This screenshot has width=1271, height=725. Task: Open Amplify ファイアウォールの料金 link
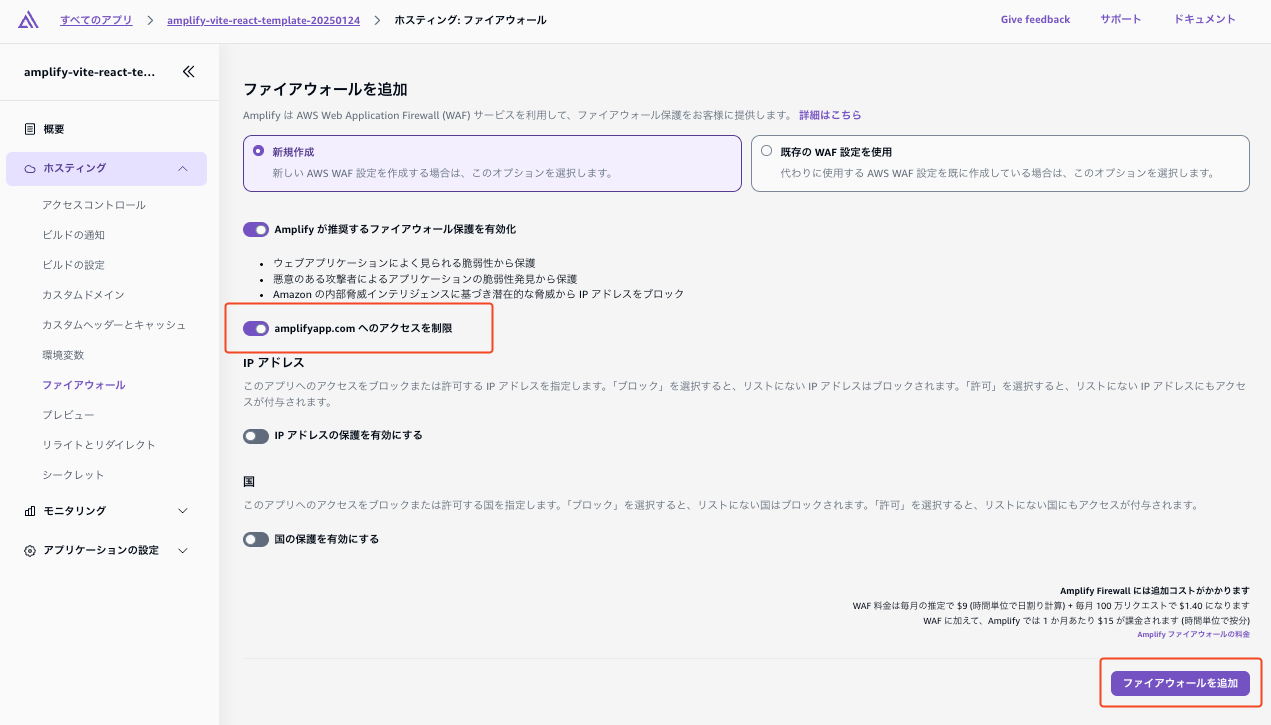tap(1193, 634)
